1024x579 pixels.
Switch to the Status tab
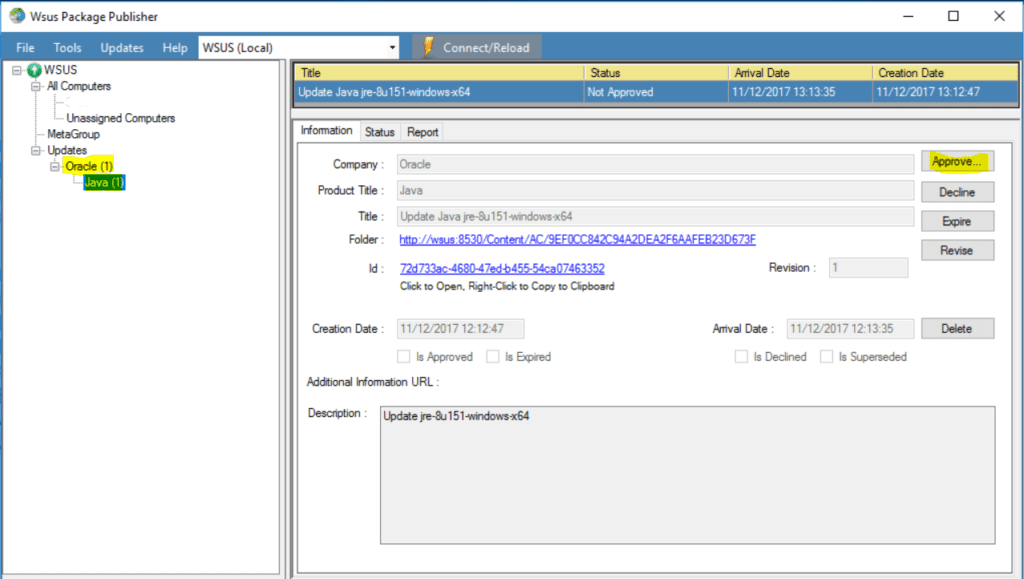click(x=379, y=131)
